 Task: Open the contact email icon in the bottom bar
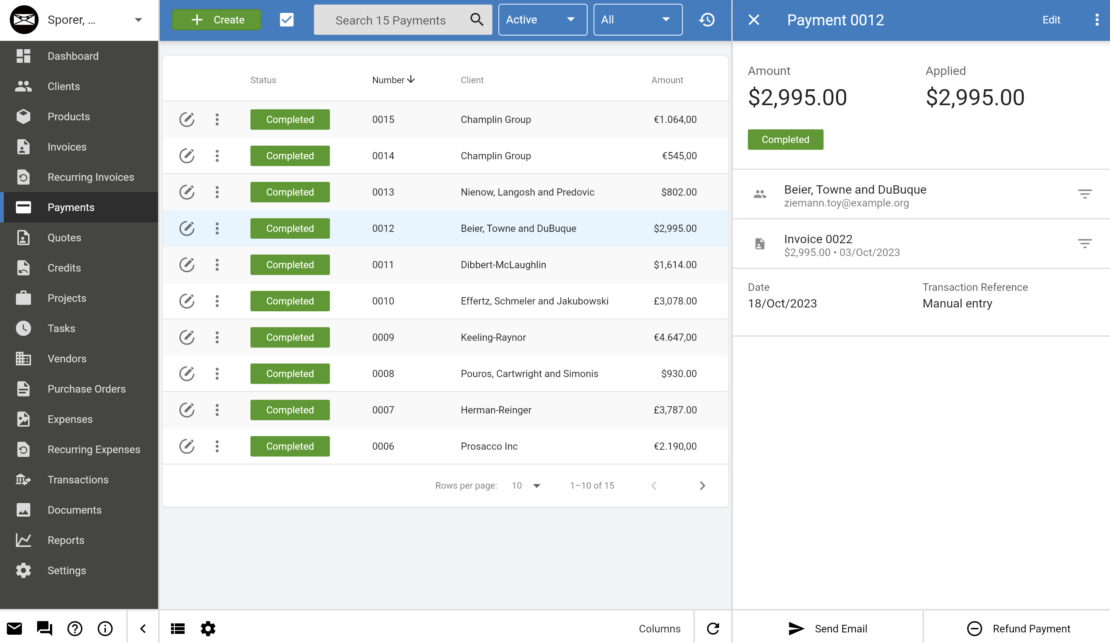tap(14, 627)
